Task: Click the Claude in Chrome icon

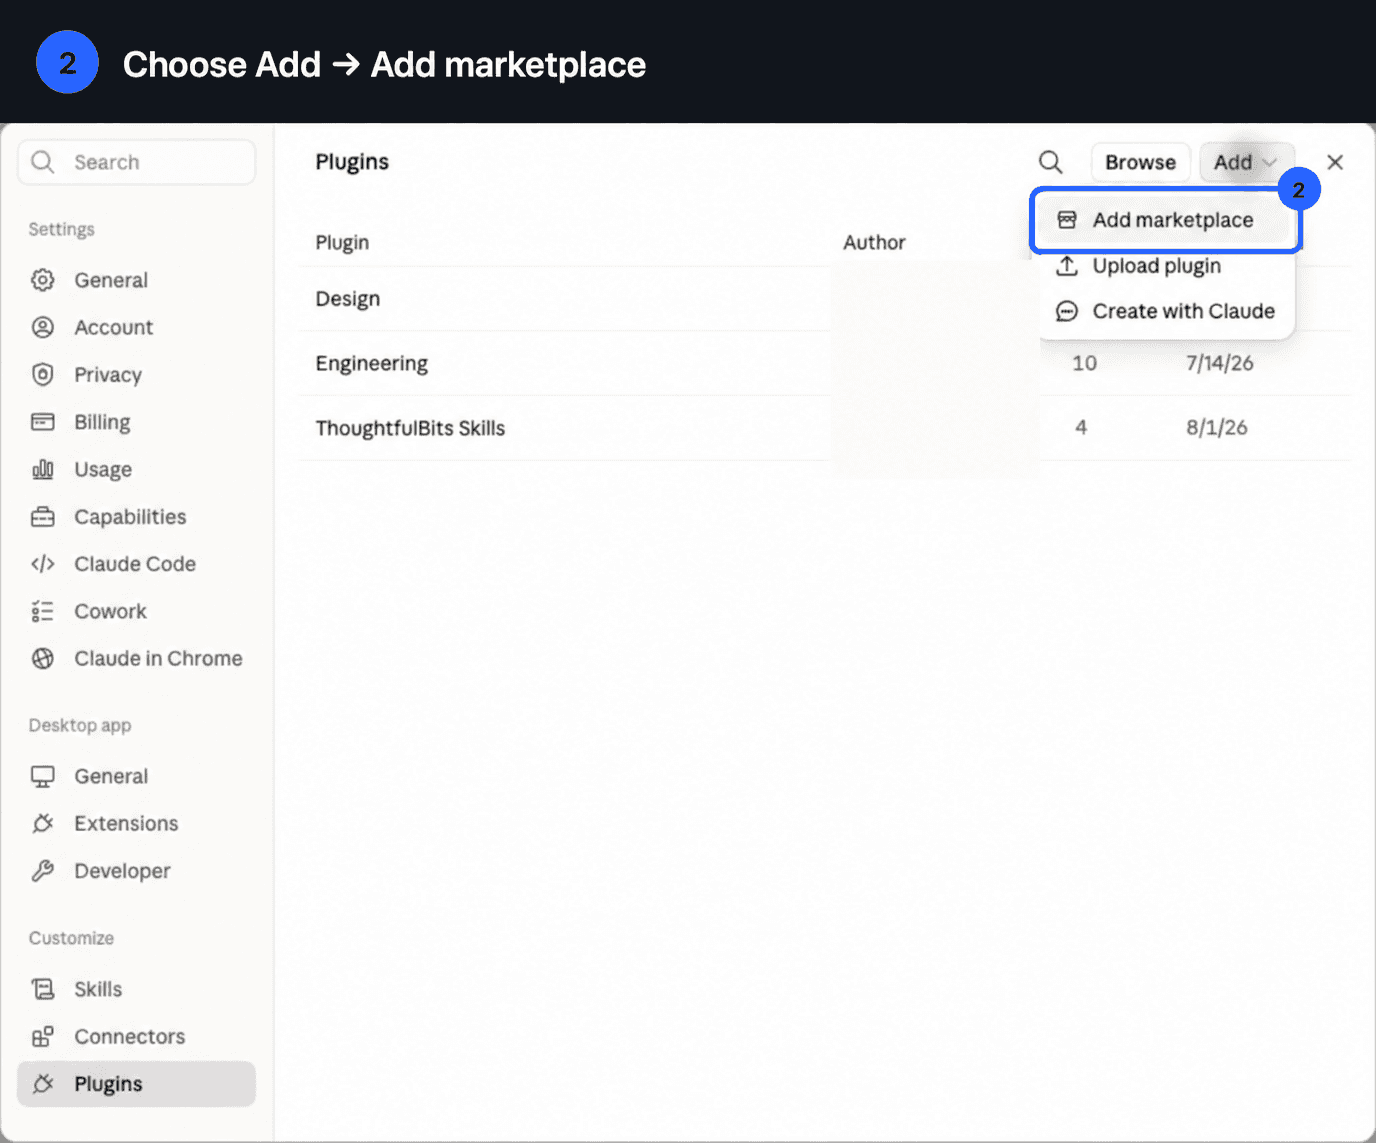Action: click(42, 658)
